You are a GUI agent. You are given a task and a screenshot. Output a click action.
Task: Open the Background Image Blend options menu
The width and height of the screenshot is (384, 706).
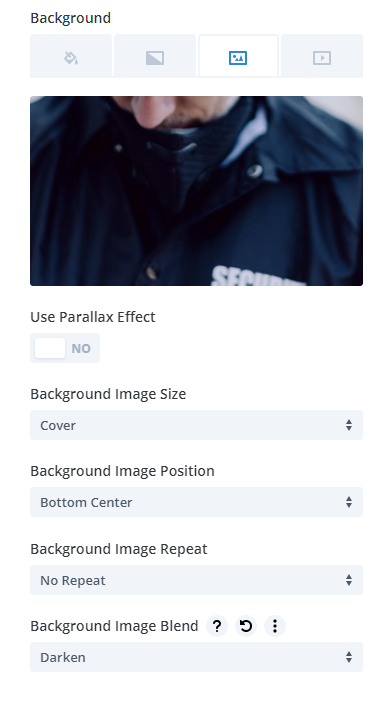275,626
